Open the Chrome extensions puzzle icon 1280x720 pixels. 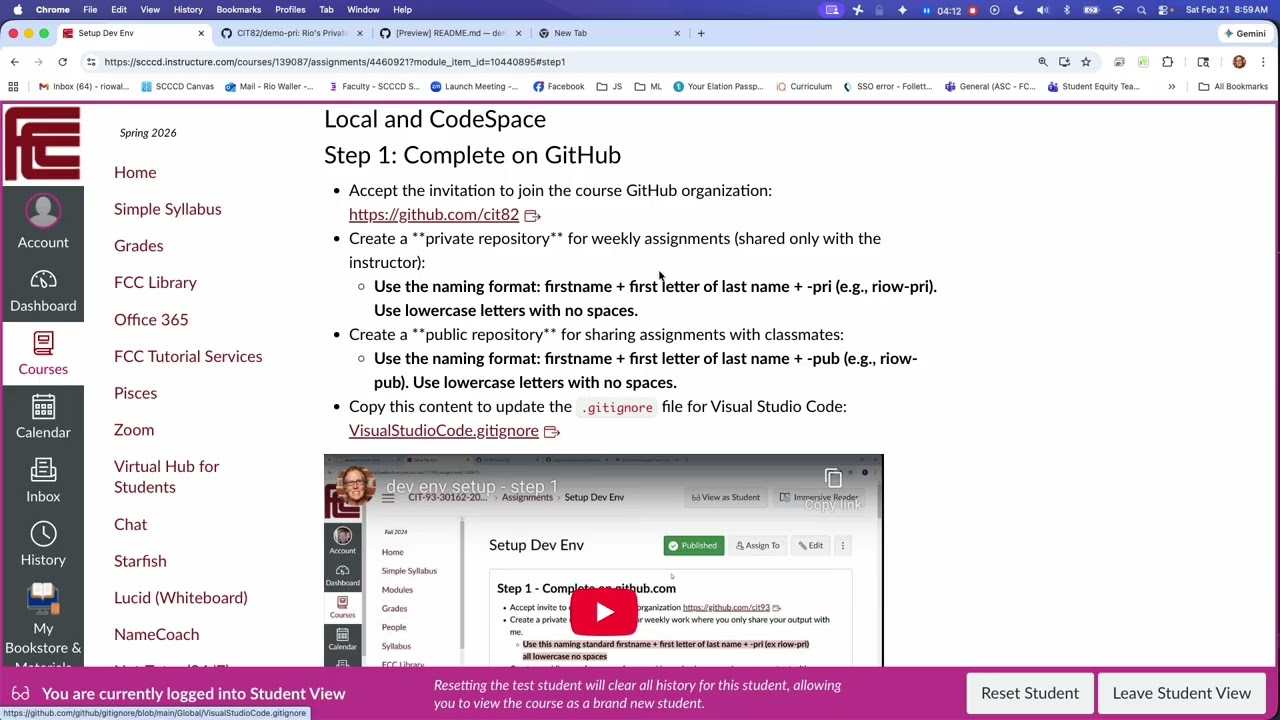click(1167, 62)
